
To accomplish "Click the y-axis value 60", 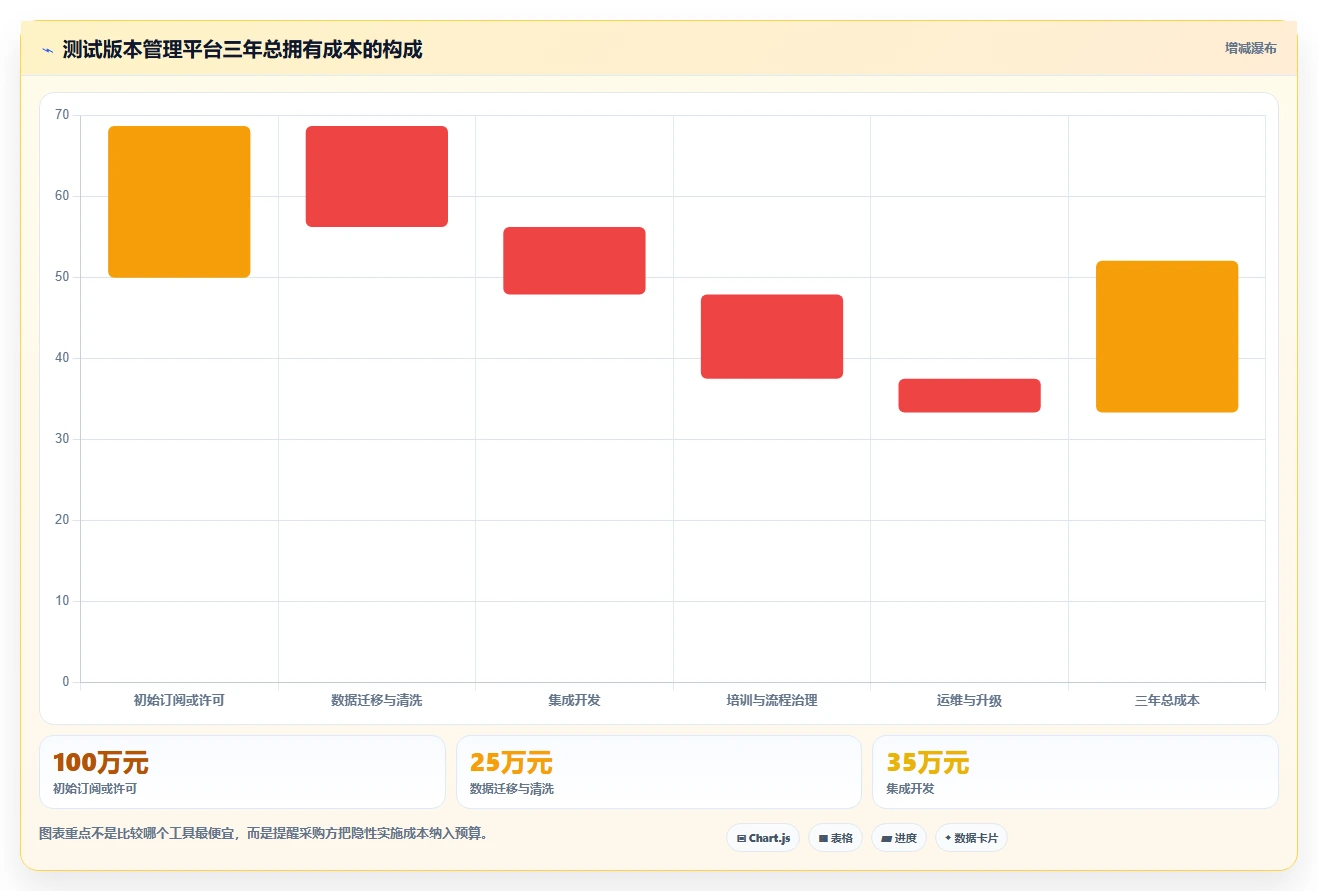I will pyautogui.click(x=62, y=196).
